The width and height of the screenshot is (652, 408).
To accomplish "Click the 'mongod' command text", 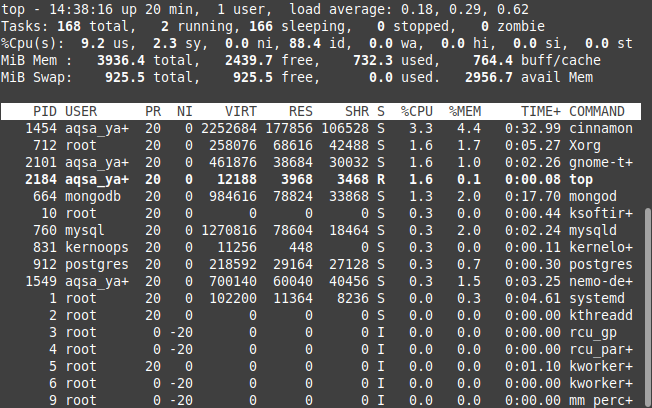I will [593, 197].
